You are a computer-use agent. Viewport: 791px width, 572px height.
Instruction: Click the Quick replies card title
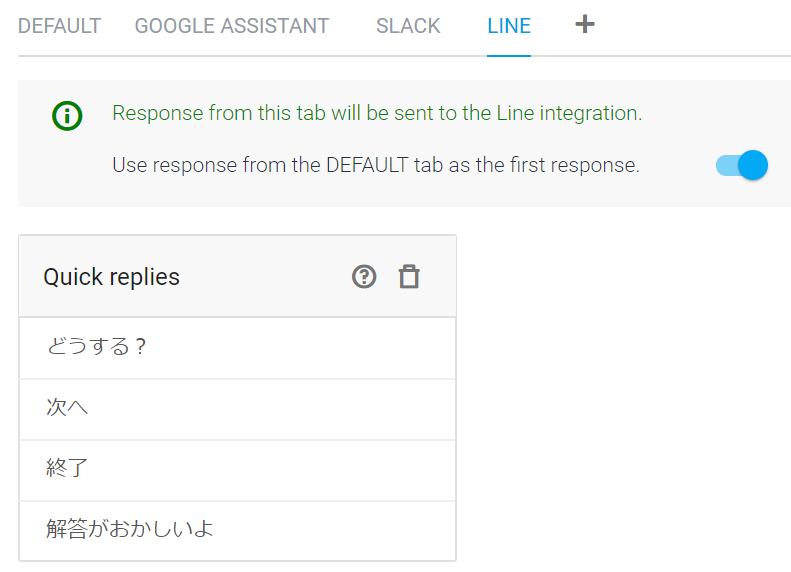(111, 277)
